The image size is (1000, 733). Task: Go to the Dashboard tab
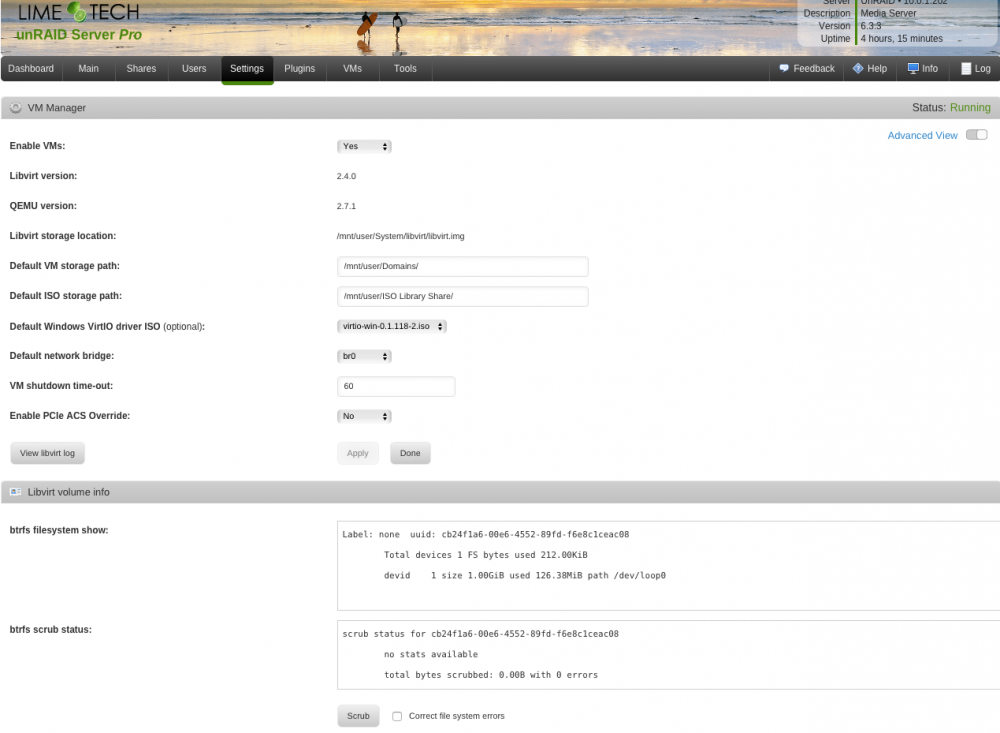[31, 68]
